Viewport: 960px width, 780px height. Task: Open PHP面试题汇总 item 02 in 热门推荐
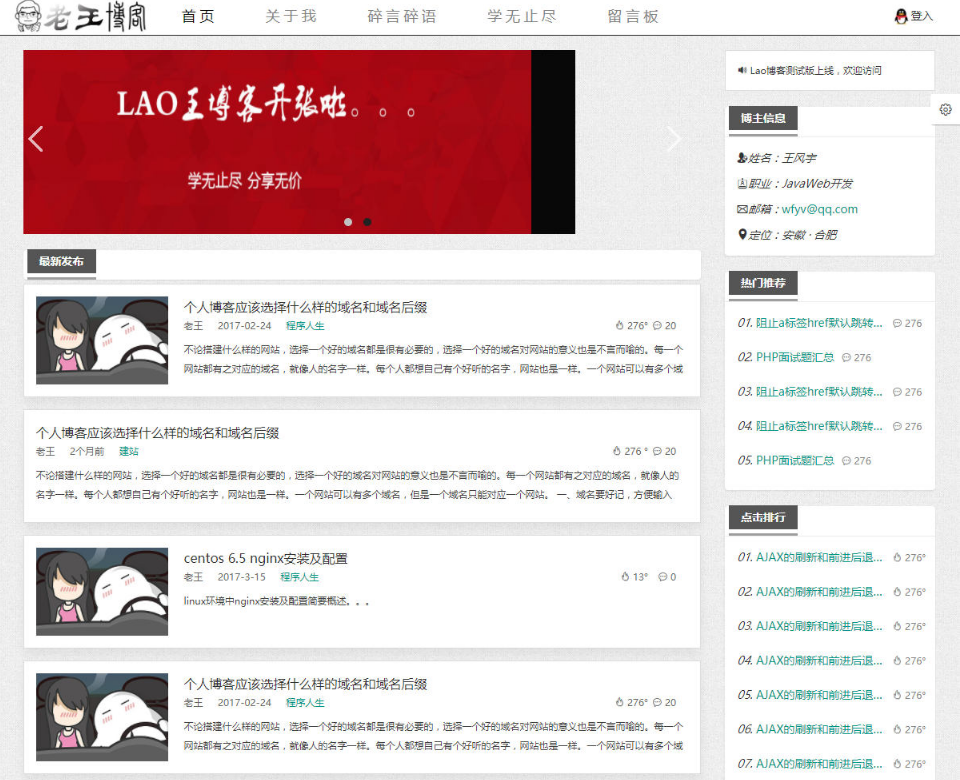[795, 357]
